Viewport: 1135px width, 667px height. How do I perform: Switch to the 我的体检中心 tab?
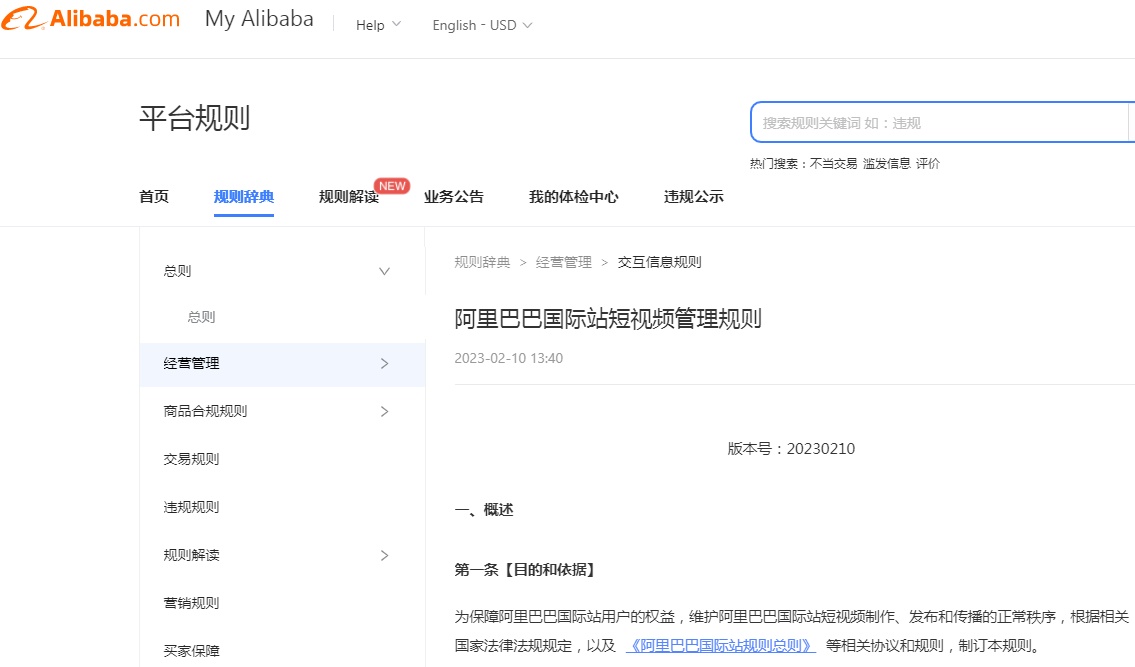click(x=573, y=196)
